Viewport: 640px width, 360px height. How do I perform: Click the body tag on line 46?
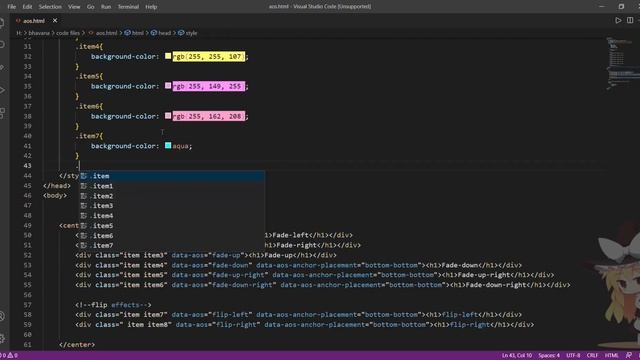click(55, 196)
